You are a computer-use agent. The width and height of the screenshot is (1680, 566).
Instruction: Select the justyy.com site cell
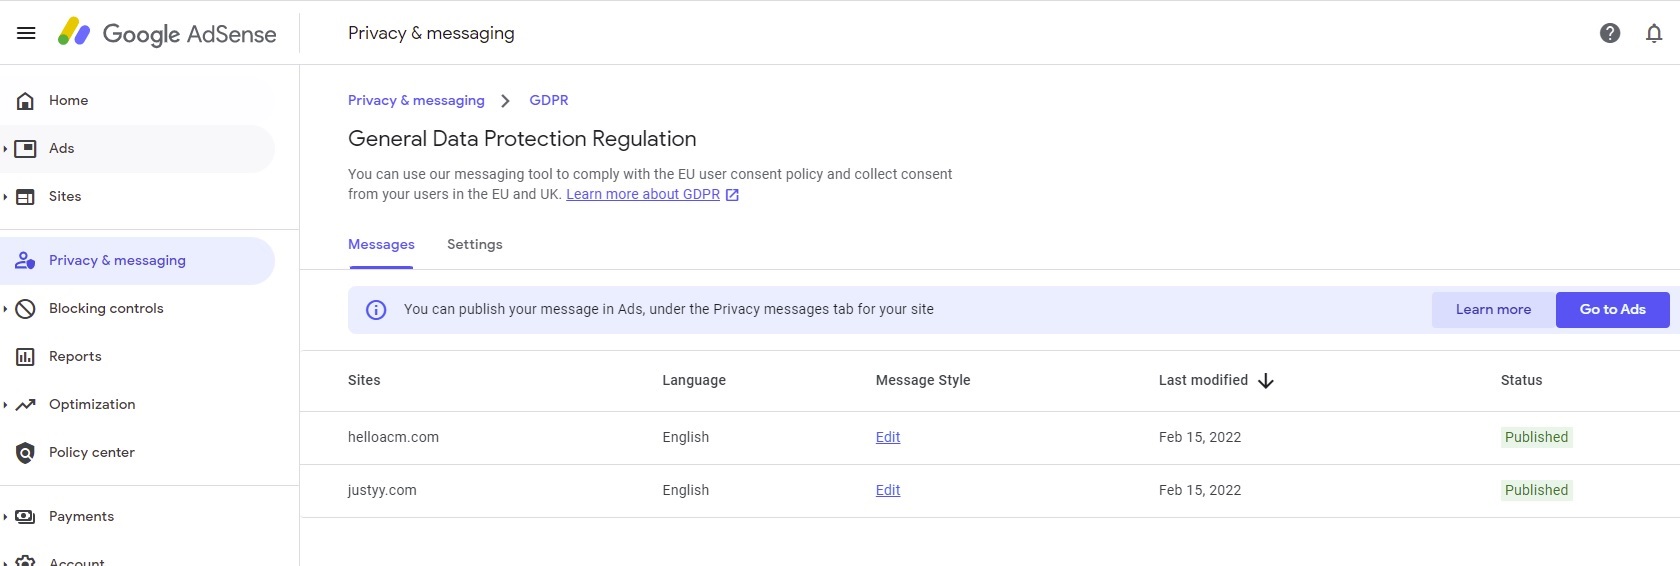pyautogui.click(x=382, y=490)
